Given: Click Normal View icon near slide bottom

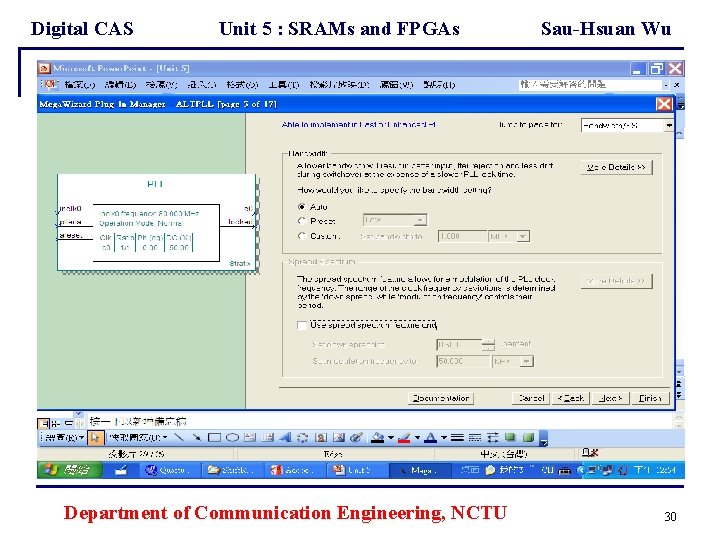Looking at the screenshot, I should pos(44,422).
